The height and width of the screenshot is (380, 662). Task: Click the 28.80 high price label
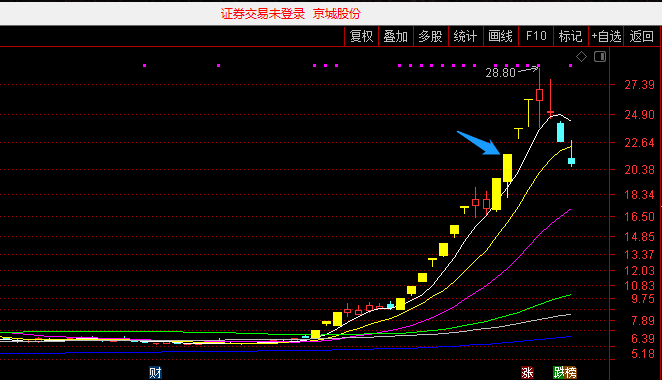pos(500,73)
